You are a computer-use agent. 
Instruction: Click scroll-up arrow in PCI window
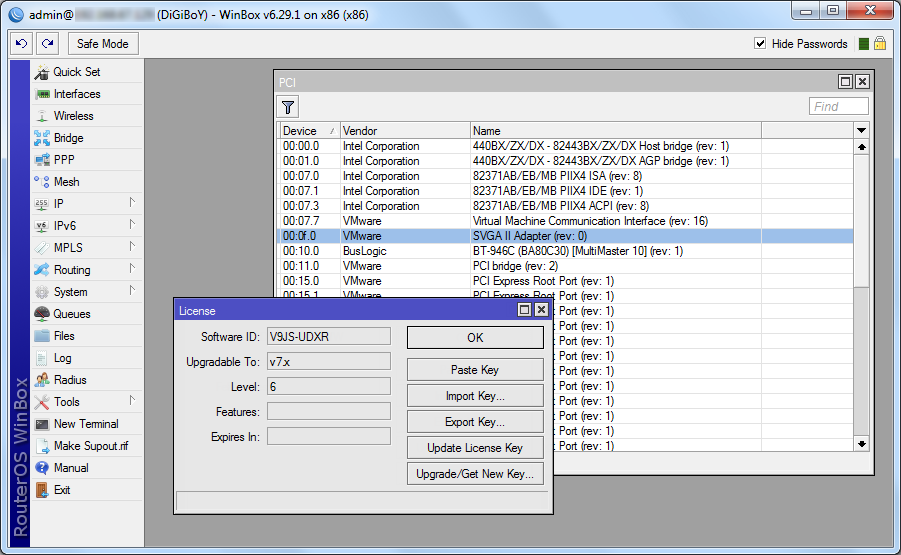click(x=861, y=147)
